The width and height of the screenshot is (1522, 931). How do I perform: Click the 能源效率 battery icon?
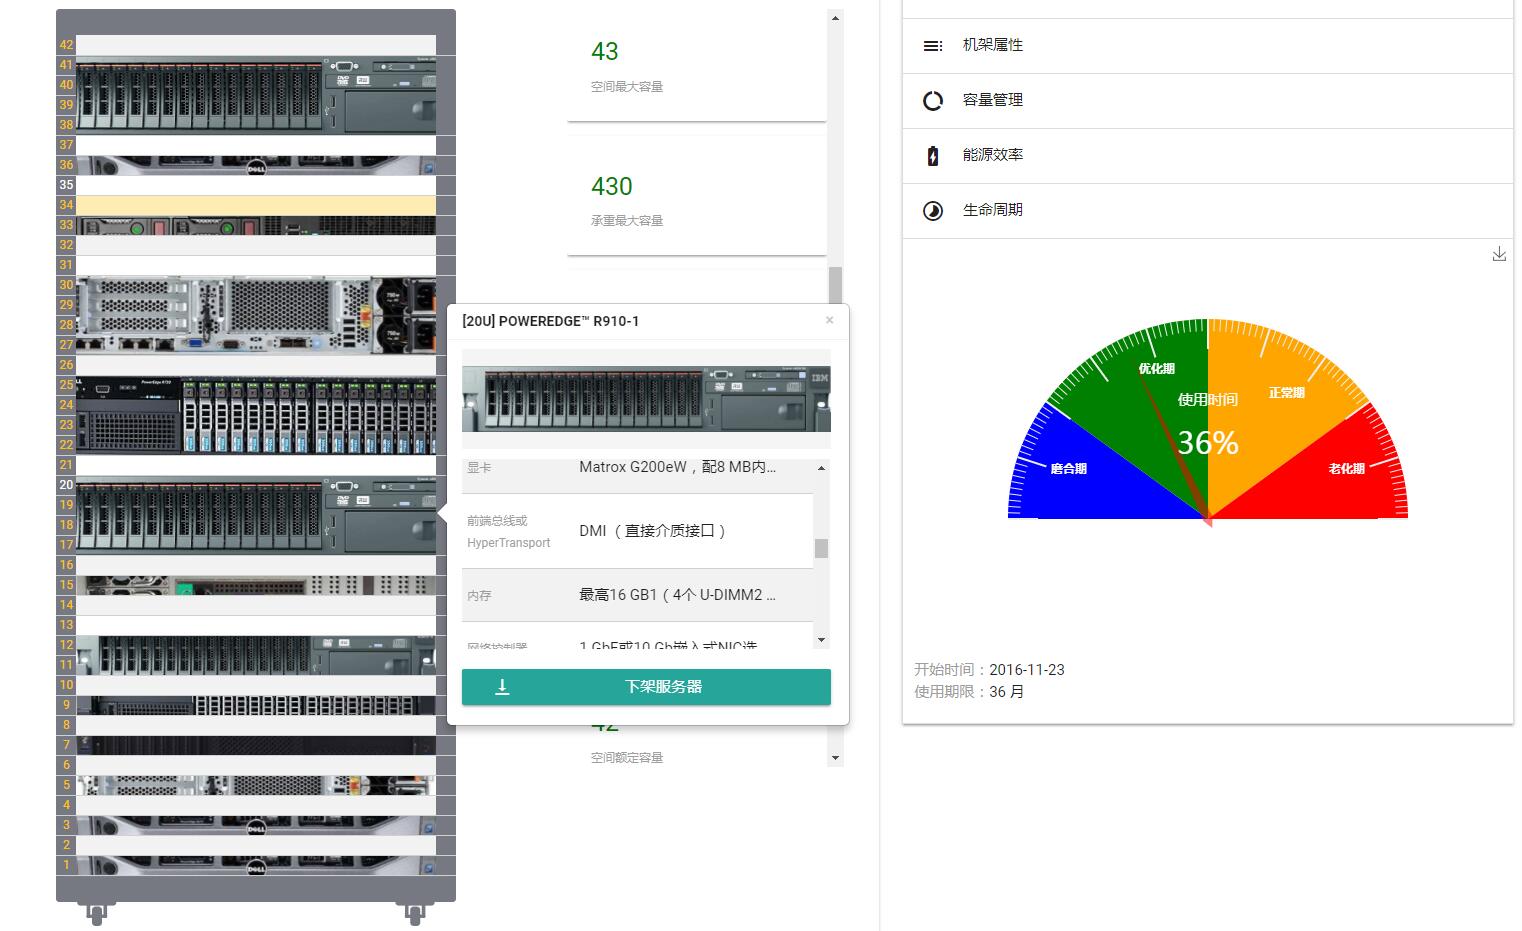(932, 155)
